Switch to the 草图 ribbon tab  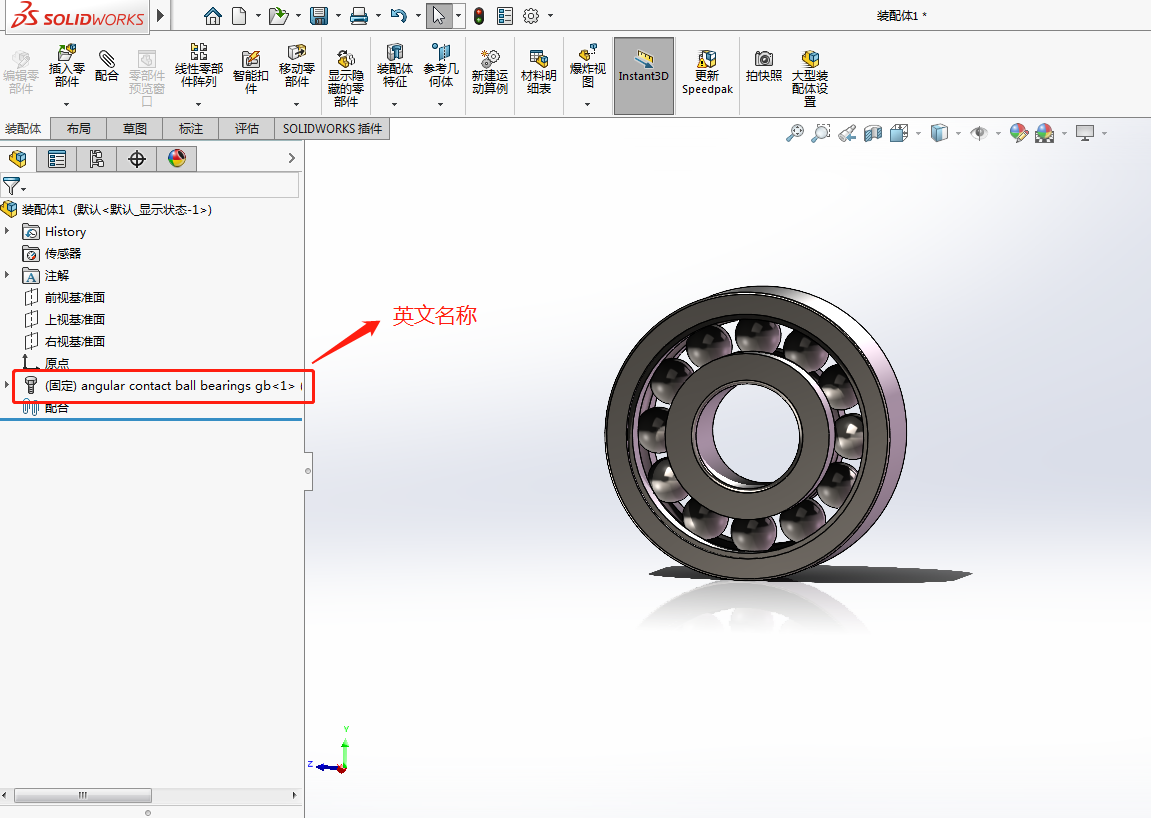point(134,129)
